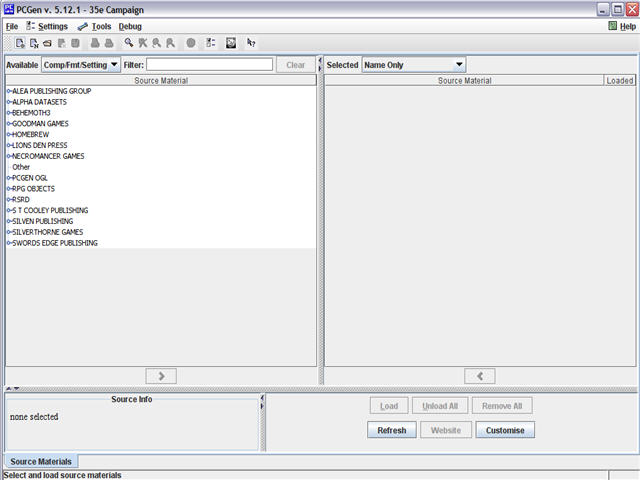
Task: Click the Customise button
Action: point(505,430)
